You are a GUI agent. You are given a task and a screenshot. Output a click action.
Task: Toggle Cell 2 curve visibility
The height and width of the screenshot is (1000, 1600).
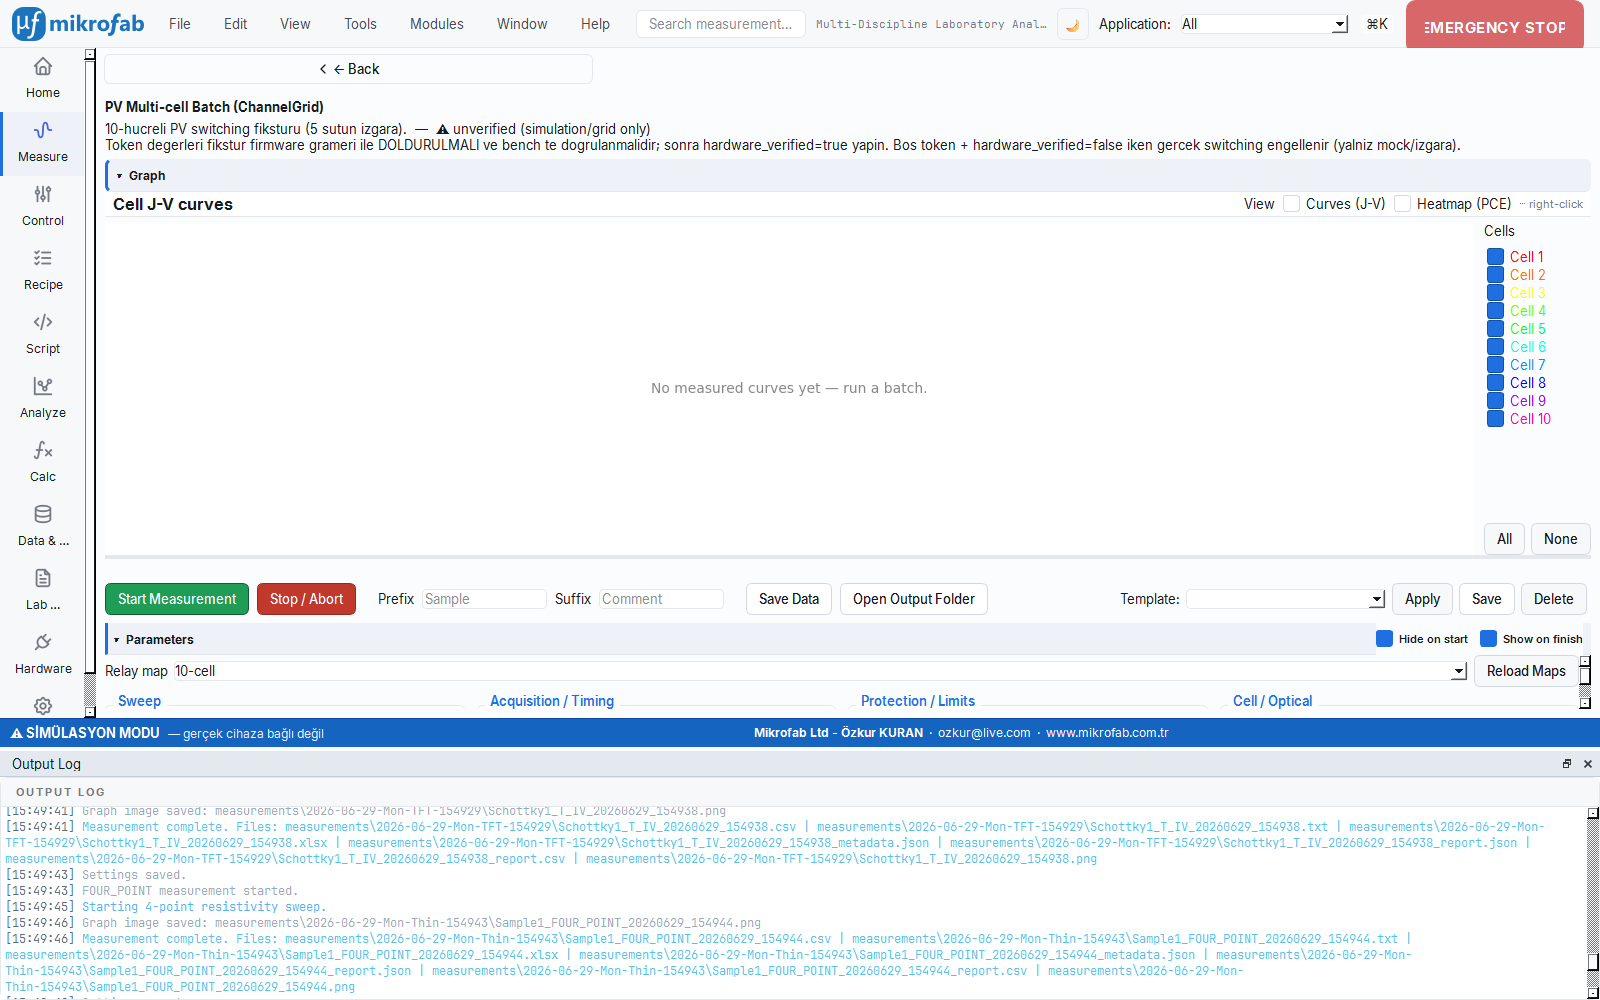[1495, 275]
